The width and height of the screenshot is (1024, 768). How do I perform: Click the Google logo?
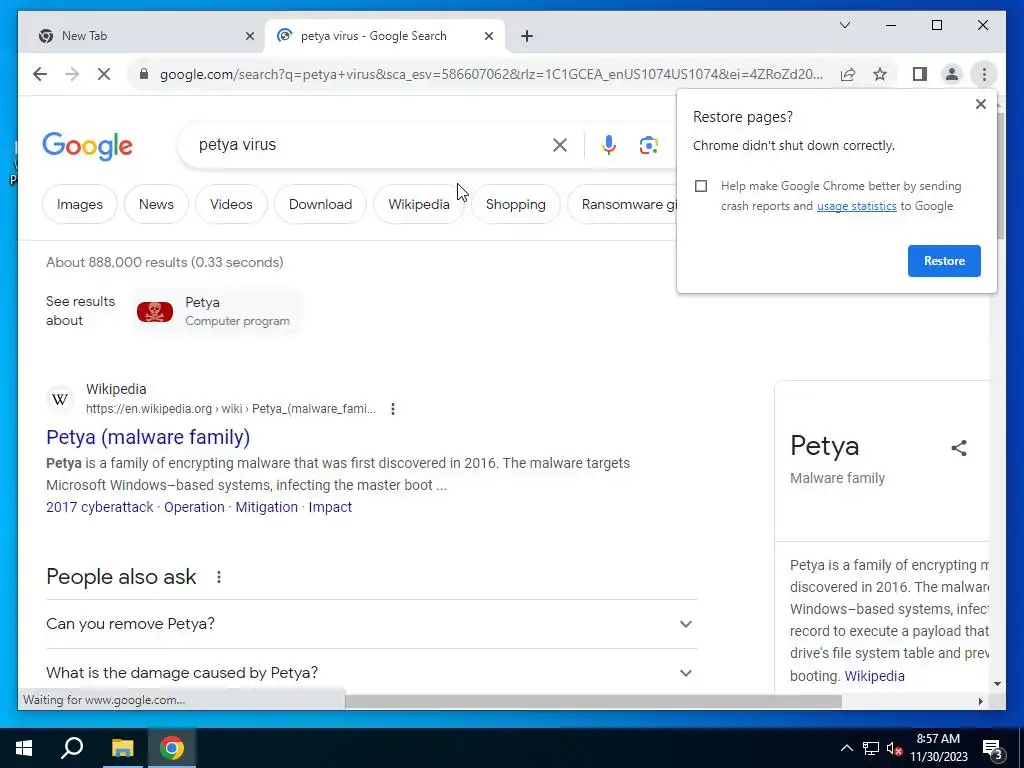pos(88,146)
